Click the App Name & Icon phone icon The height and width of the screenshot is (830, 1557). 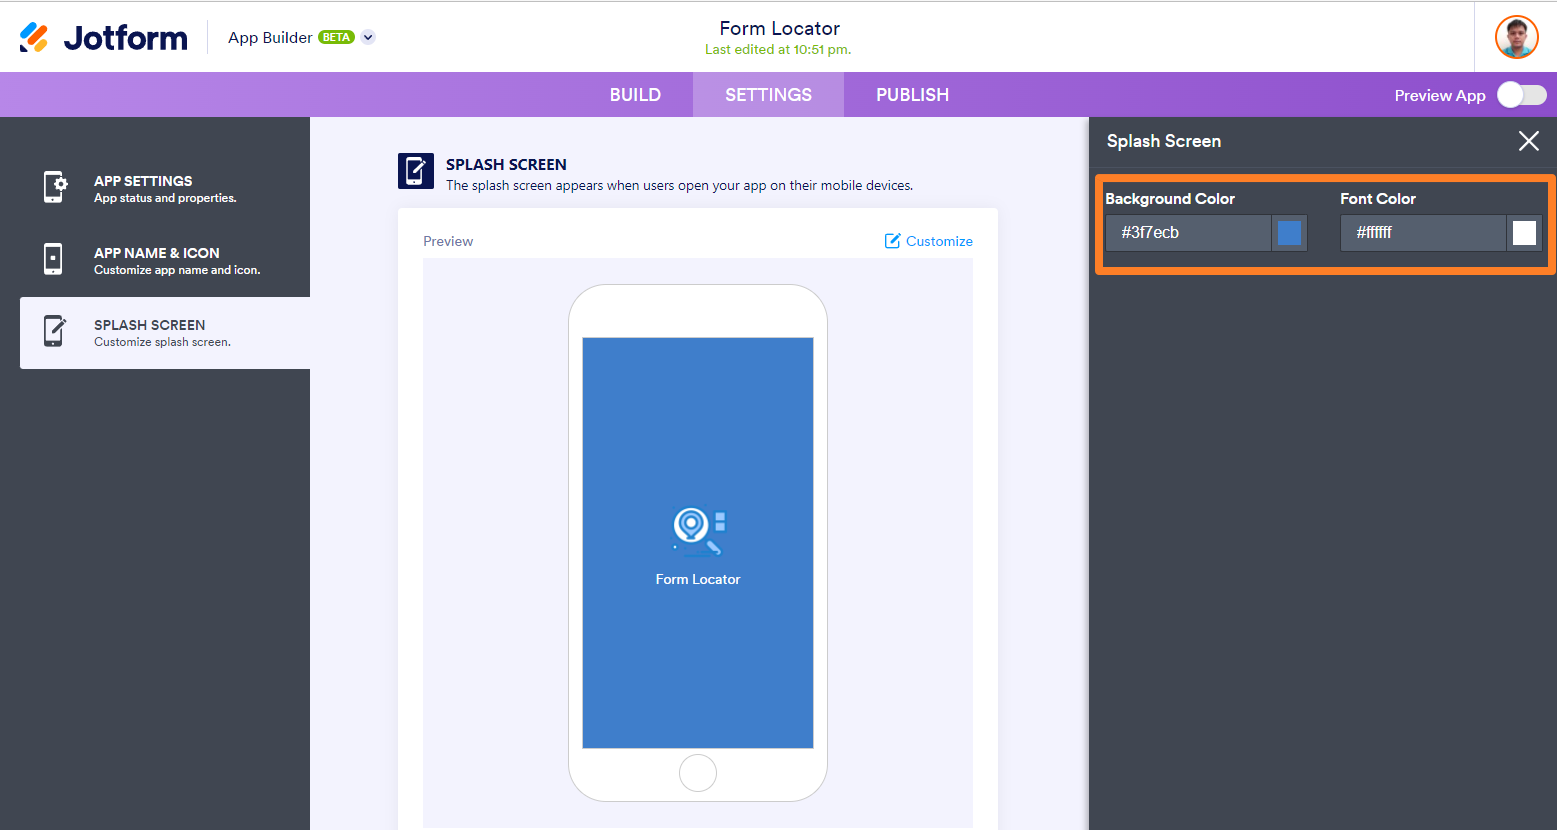[x=53, y=259]
